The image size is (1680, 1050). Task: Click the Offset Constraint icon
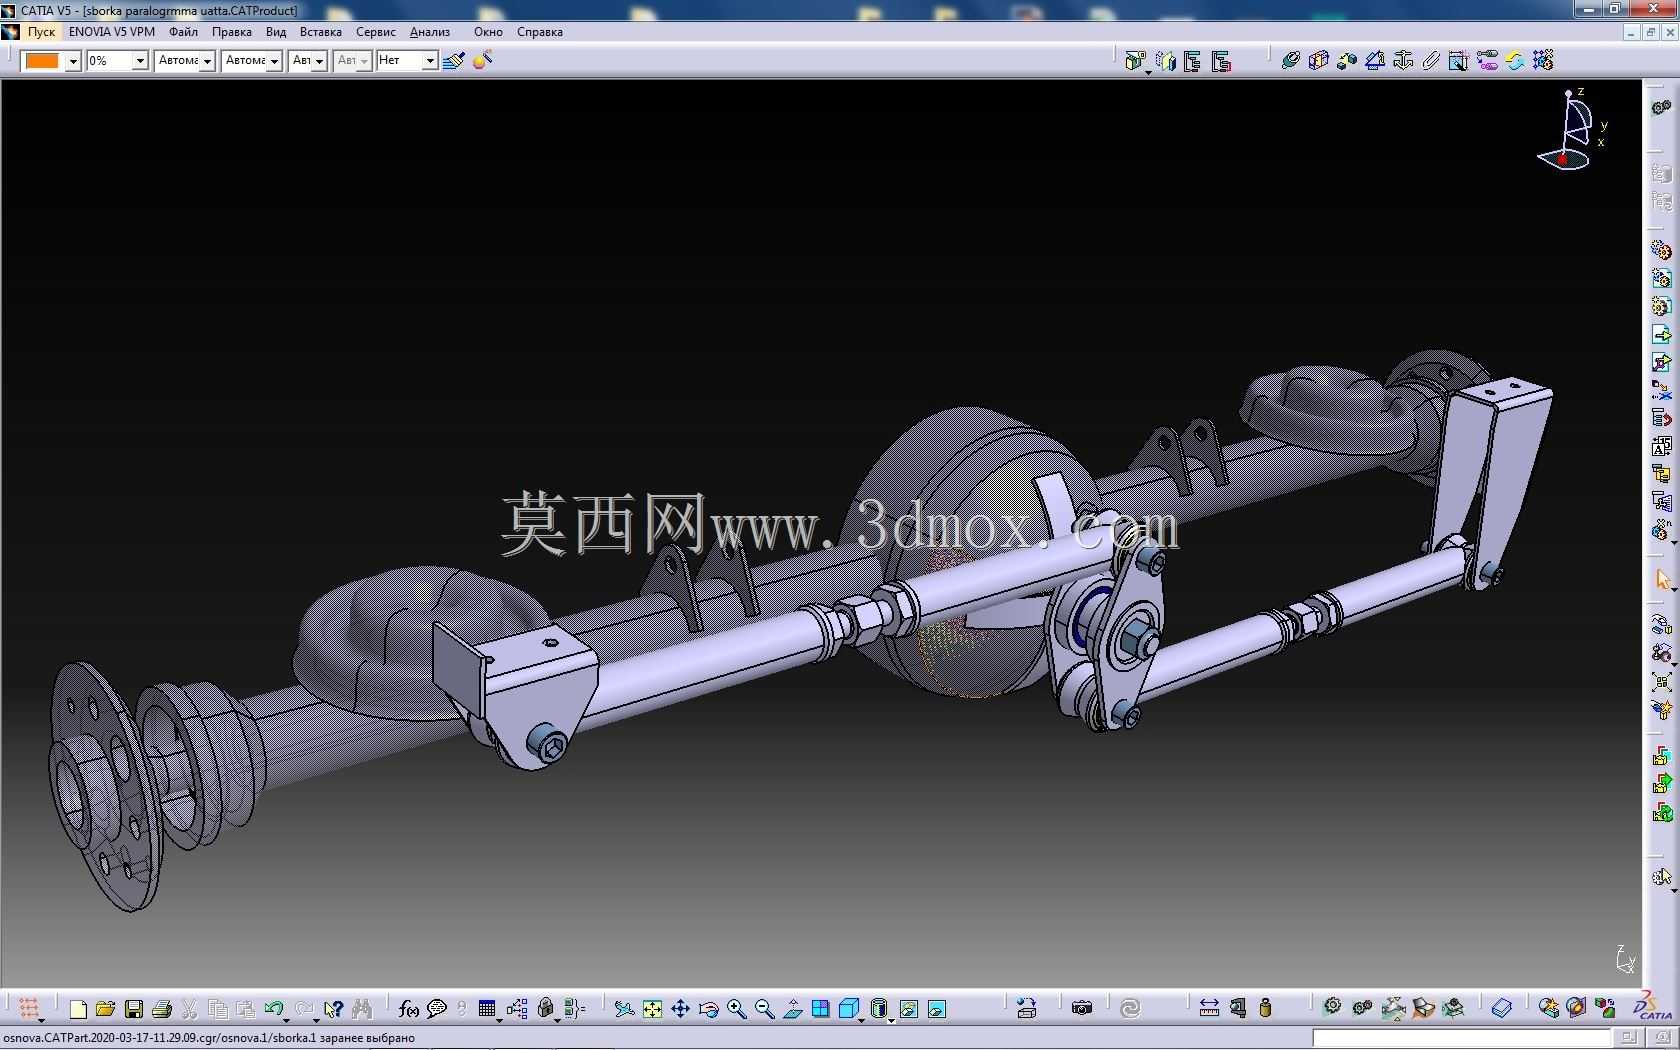[1346, 61]
